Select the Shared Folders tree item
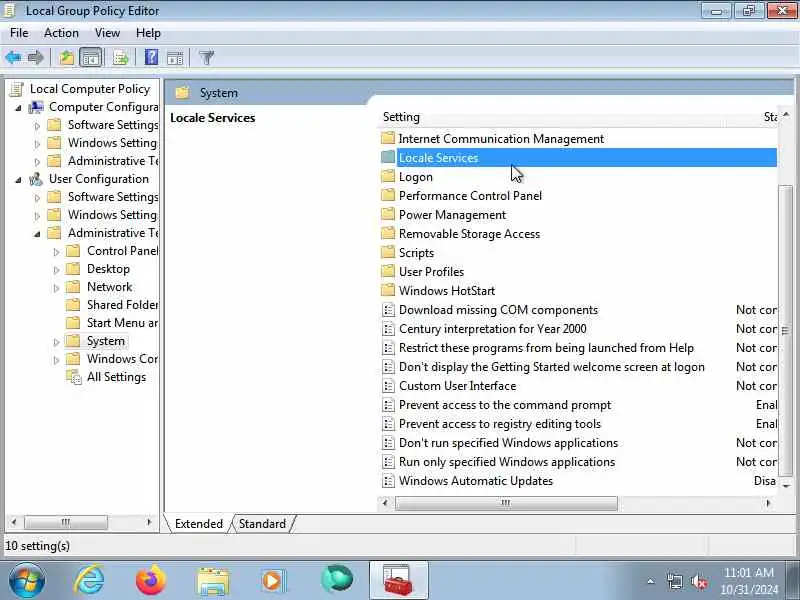The image size is (800, 600). tap(122, 305)
